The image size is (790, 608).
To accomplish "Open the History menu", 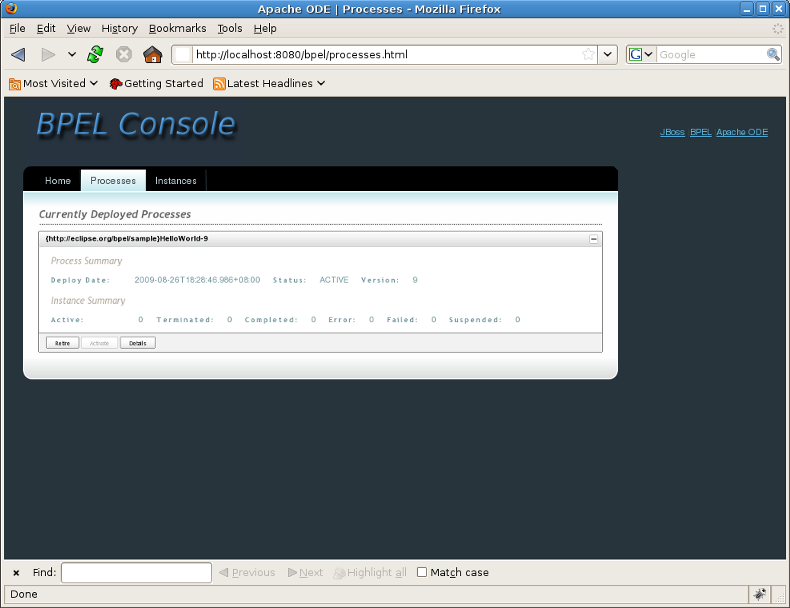I will [119, 28].
